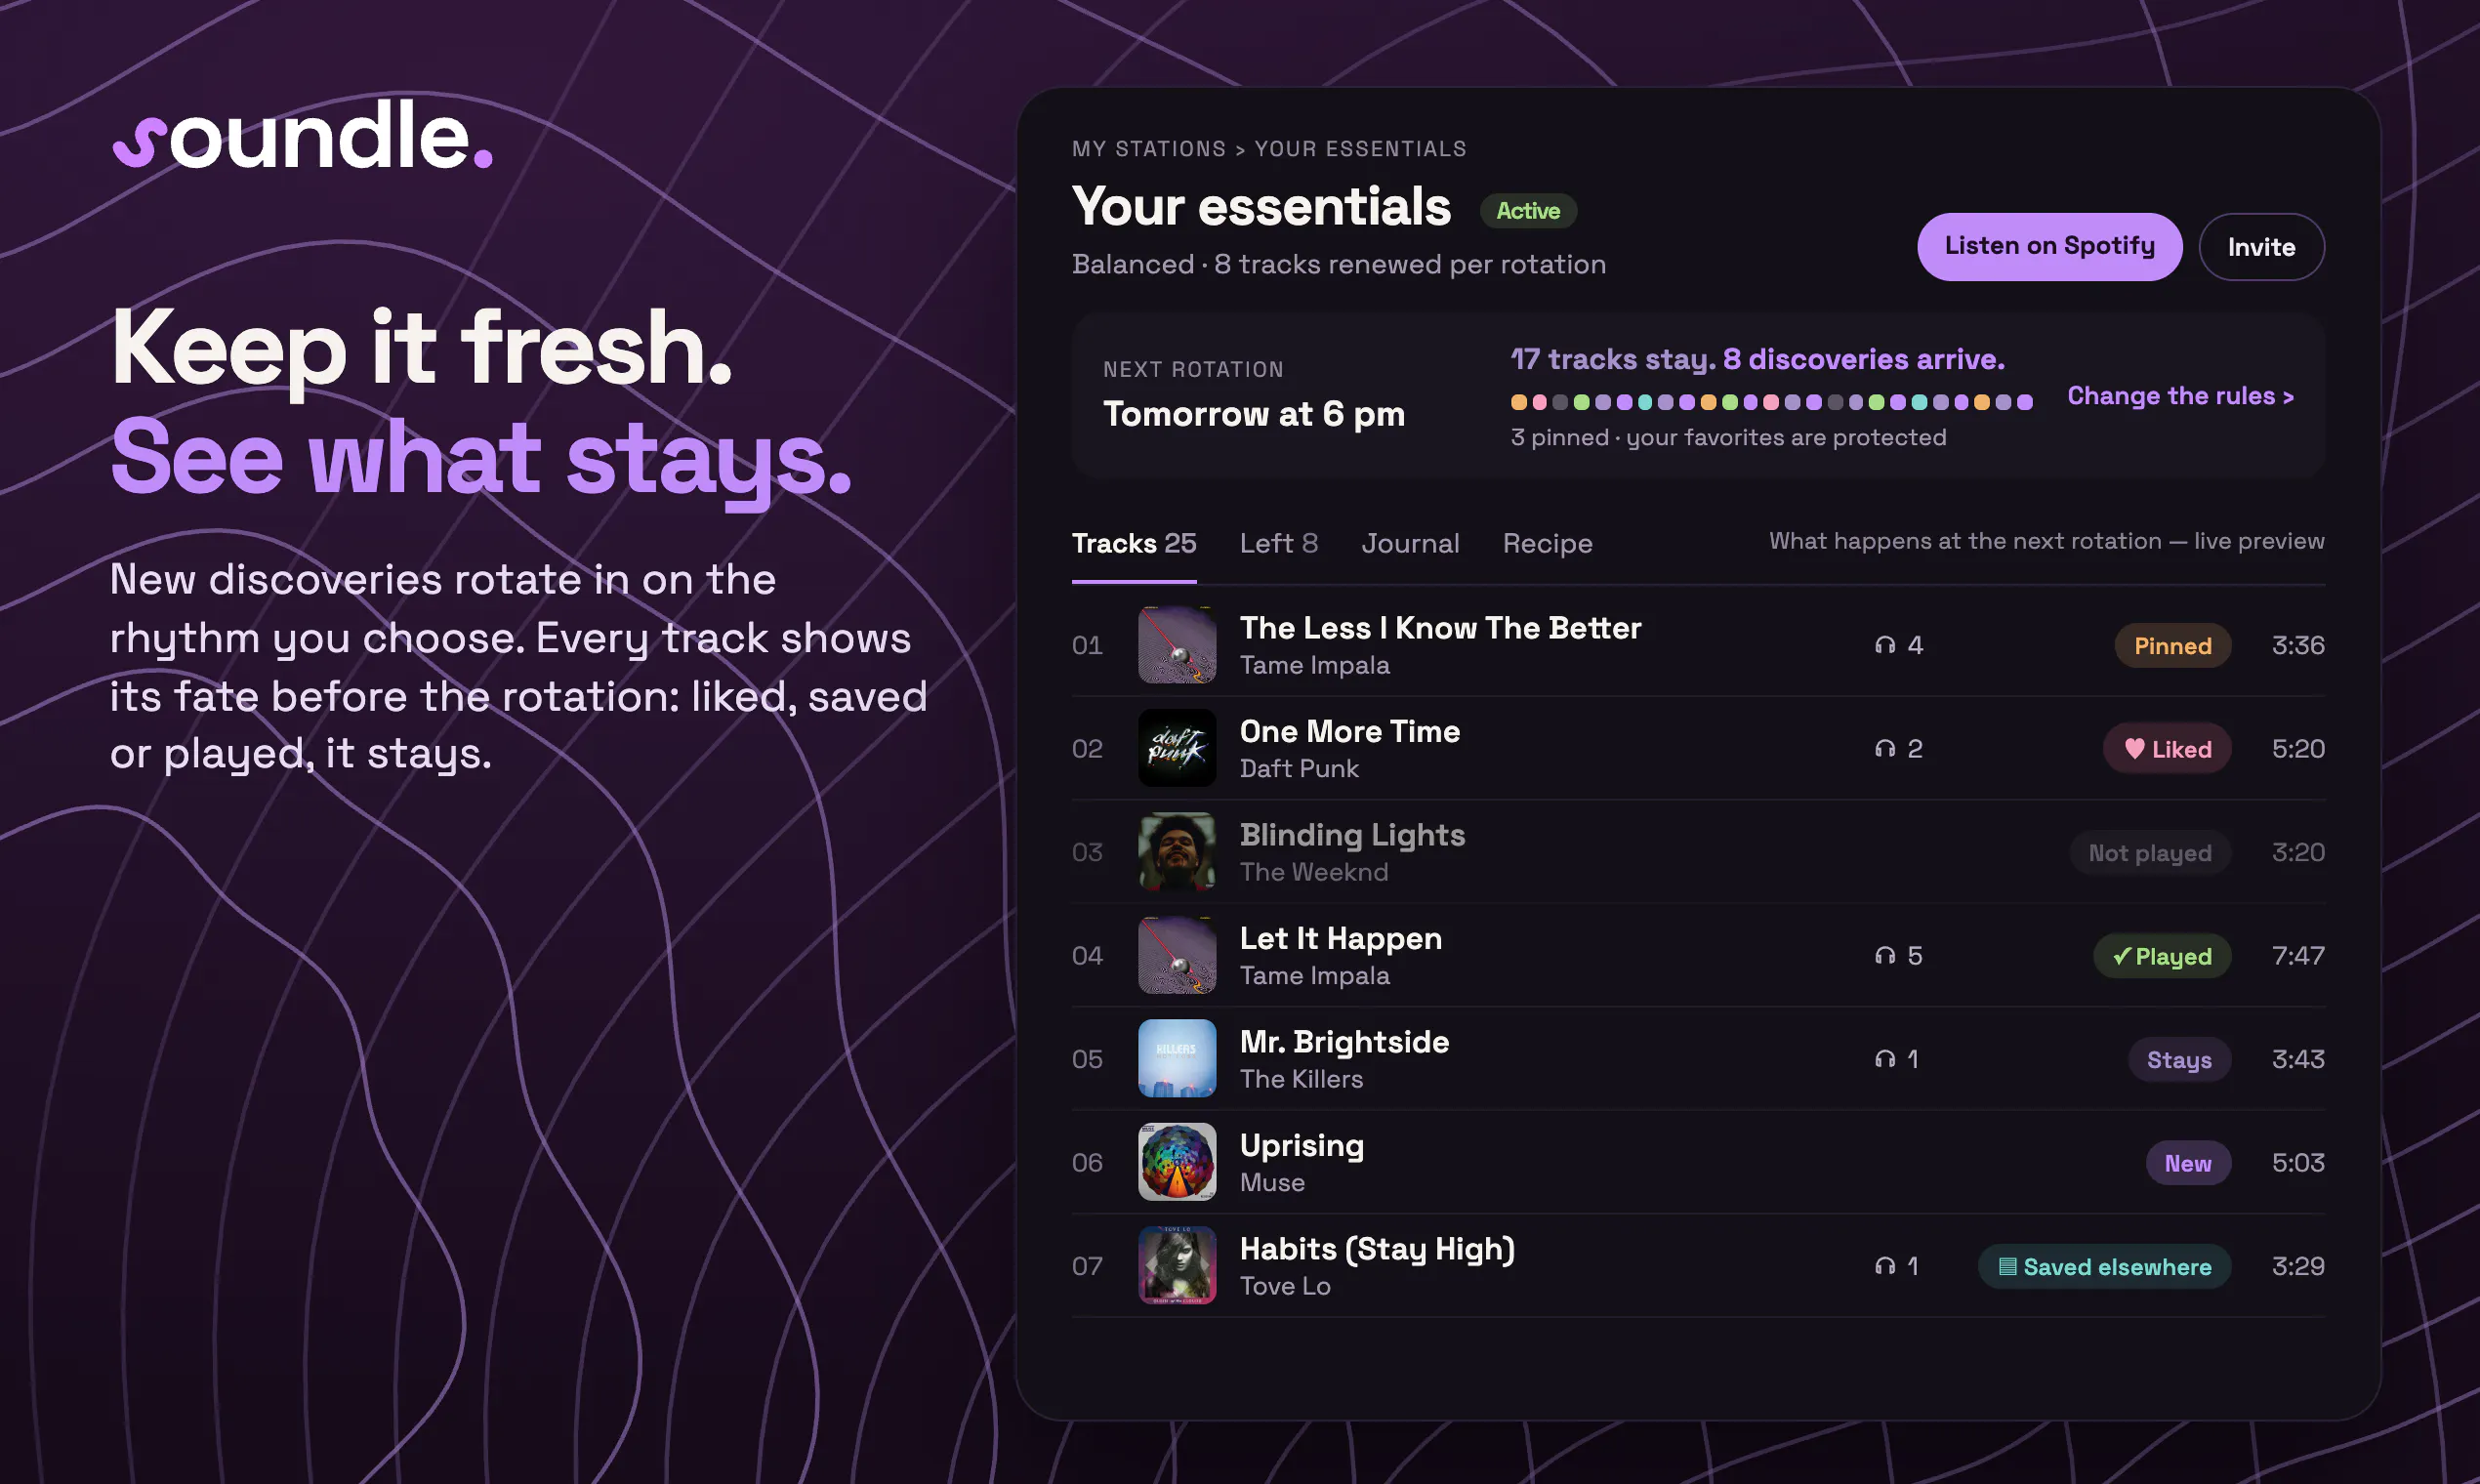Click the heart icon in Liked badge
Image resolution: width=2480 pixels, height=1484 pixels.
2134,749
